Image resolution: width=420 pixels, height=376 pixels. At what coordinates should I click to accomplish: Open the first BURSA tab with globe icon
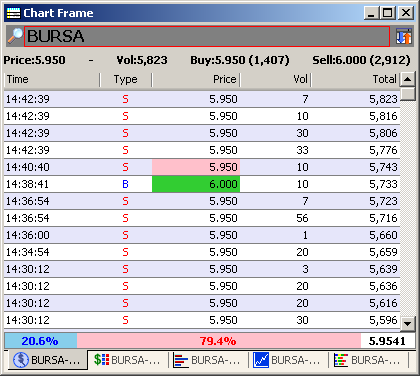47,360
